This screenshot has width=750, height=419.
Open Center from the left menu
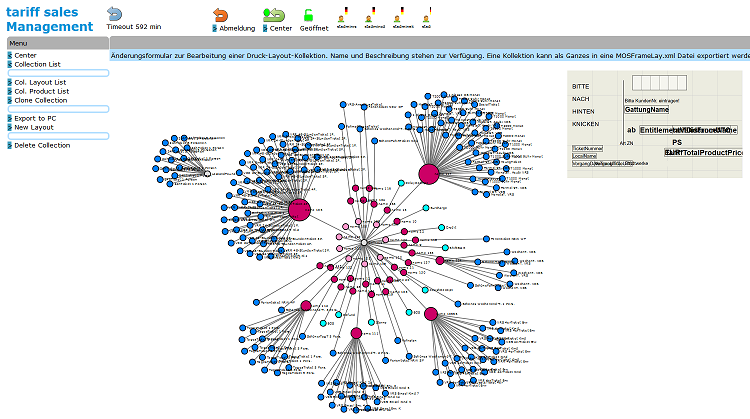[25, 55]
